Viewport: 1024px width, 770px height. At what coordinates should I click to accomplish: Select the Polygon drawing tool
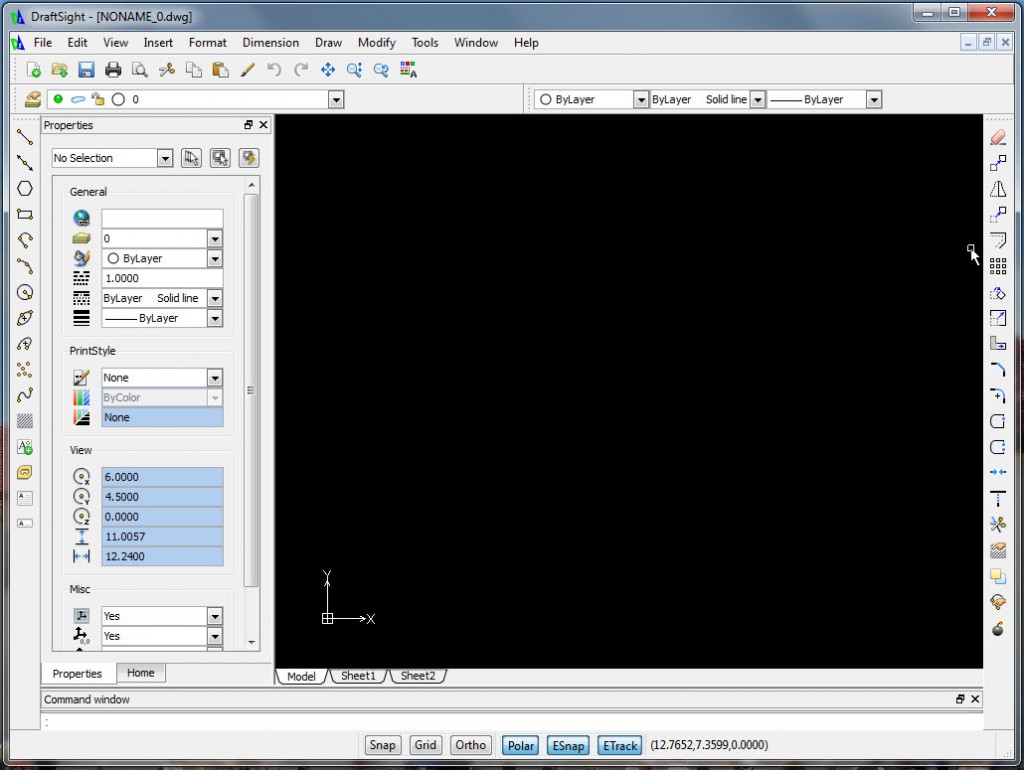[24, 188]
